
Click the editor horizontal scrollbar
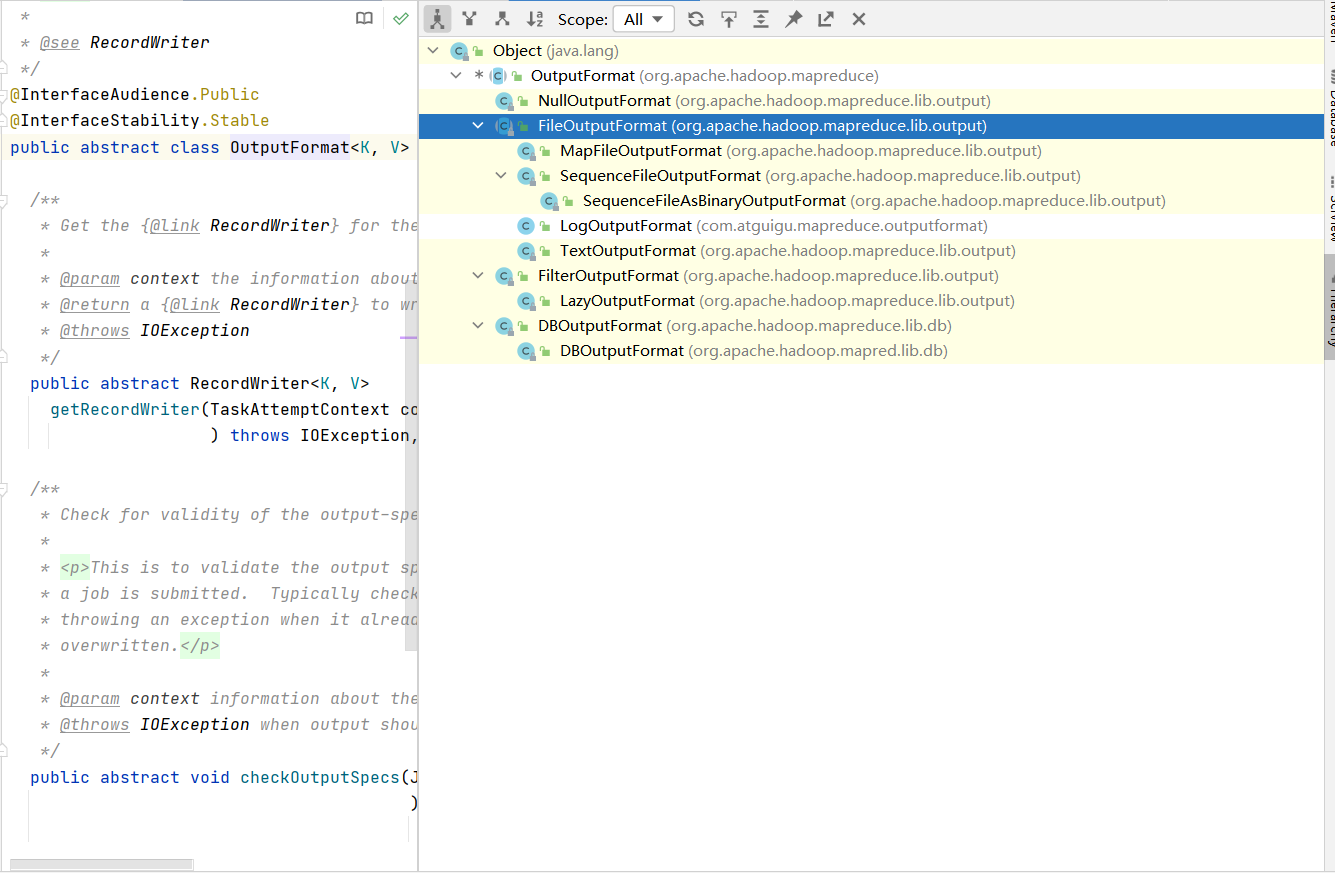100,865
